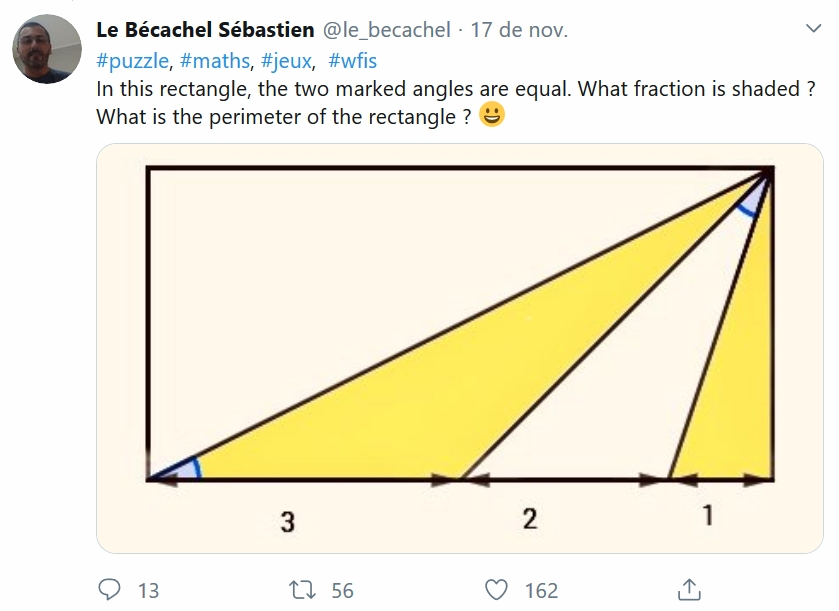
Task: Click the perimeter question text line
Action: pos(284,117)
